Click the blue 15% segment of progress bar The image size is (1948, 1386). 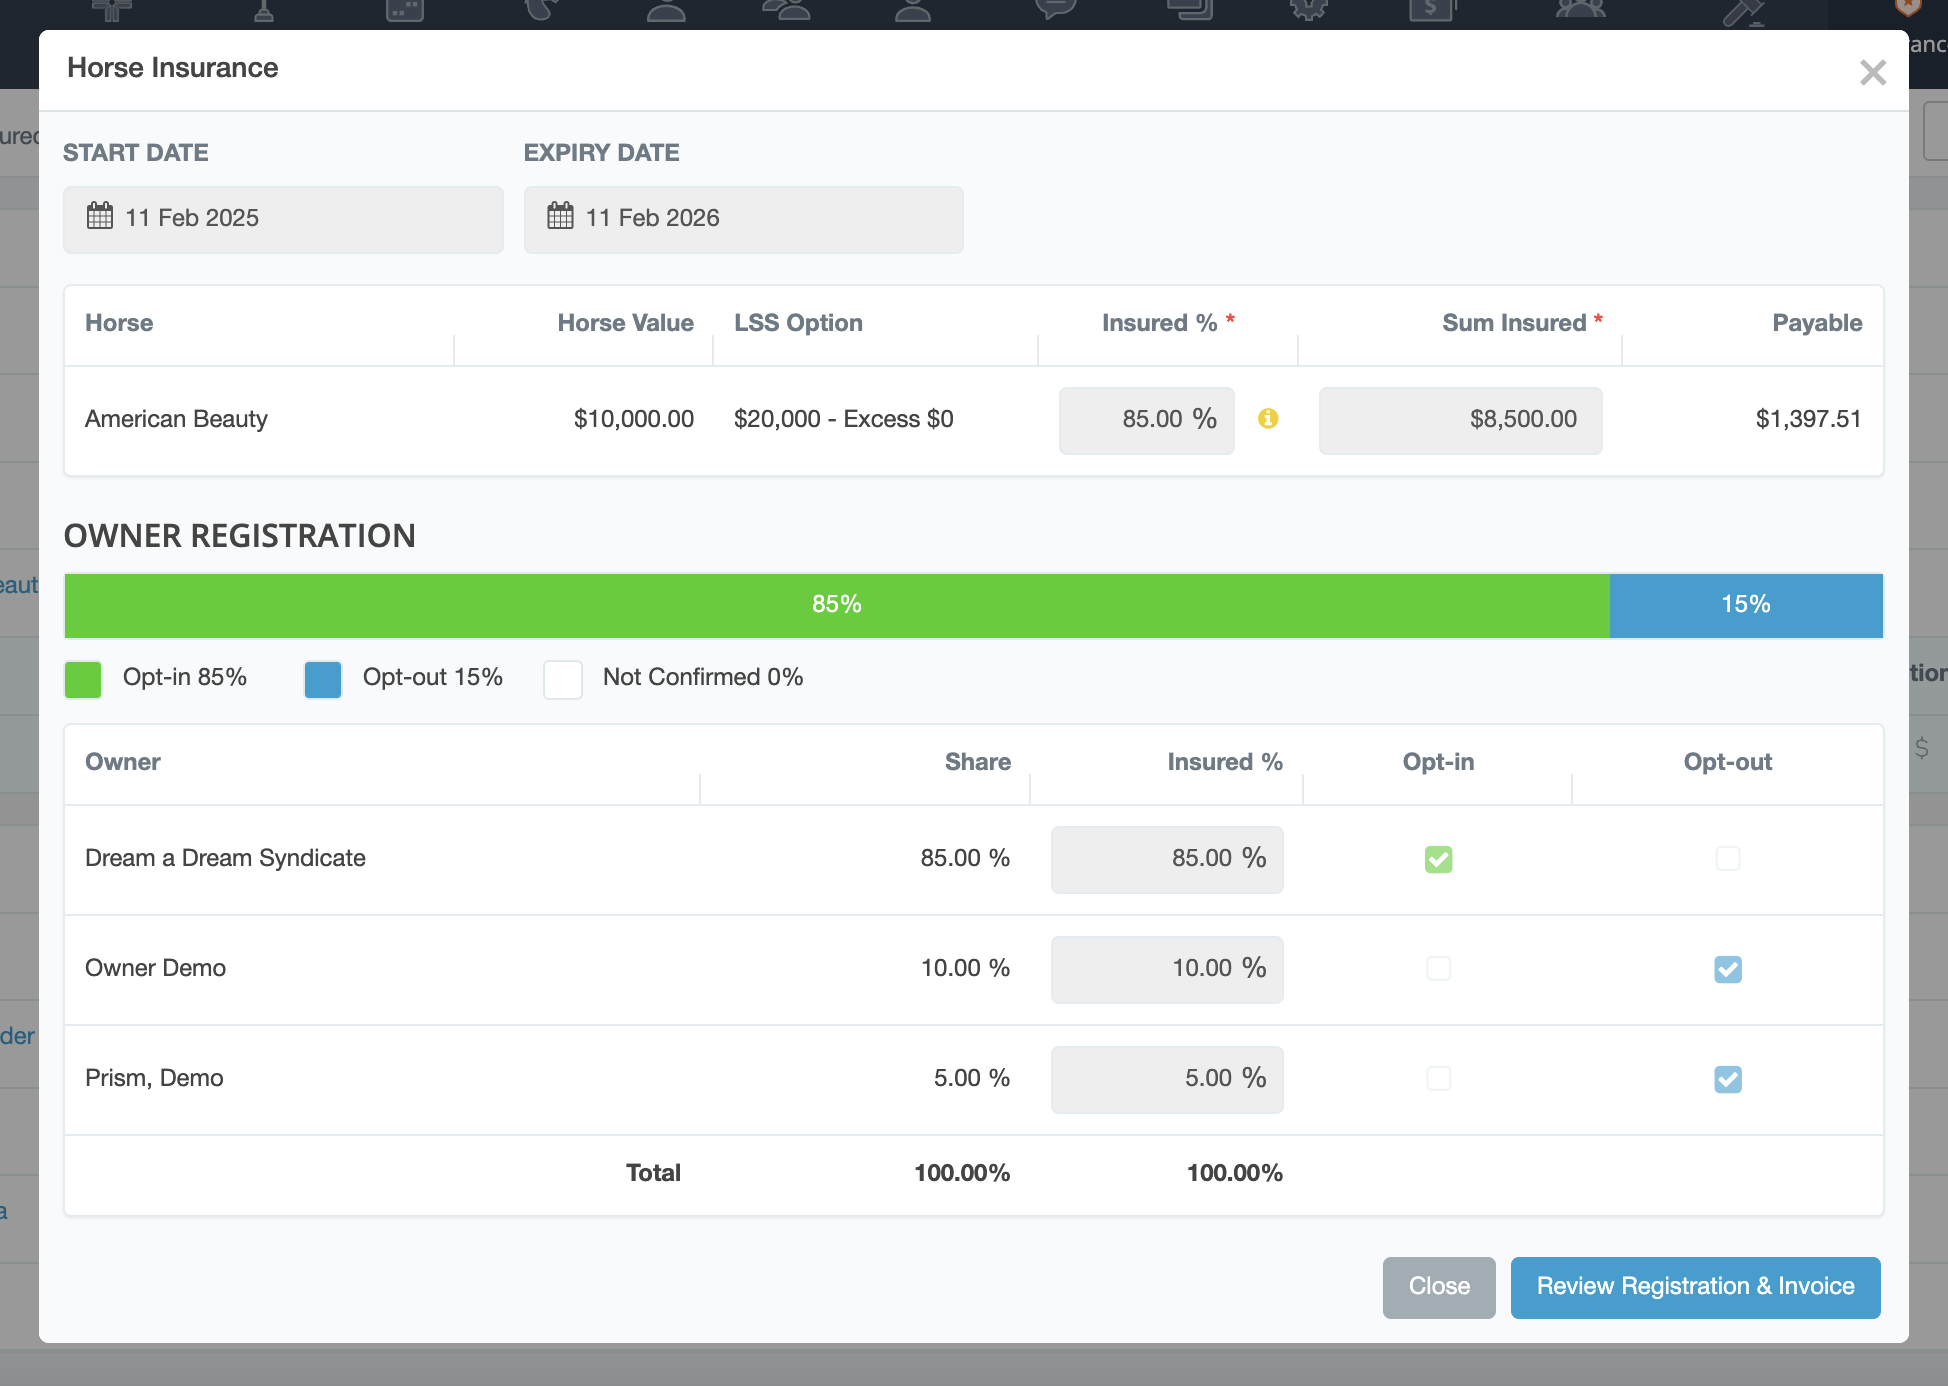point(1745,605)
